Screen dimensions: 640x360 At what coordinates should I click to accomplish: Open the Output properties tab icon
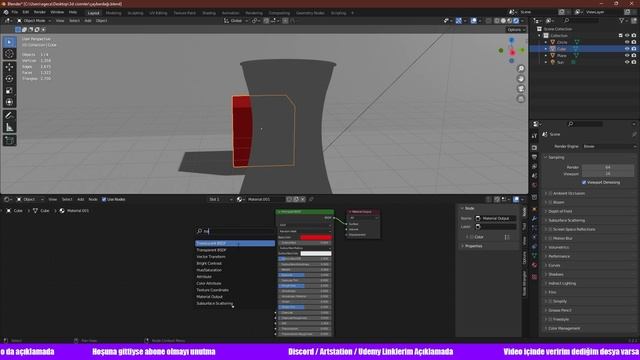pyautogui.click(x=534, y=157)
